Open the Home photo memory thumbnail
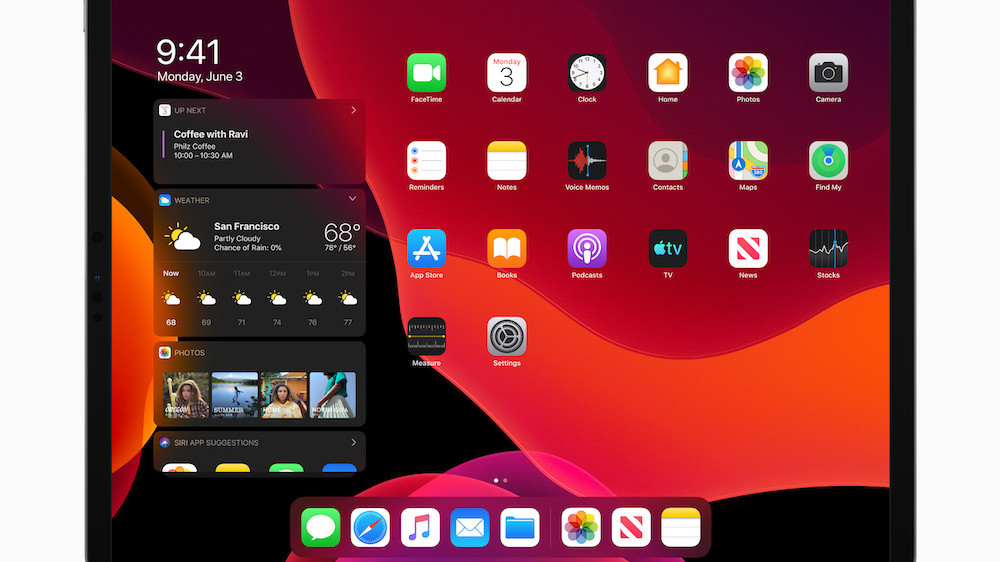Viewport: 1000px width, 562px height. pyautogui.click(x=284, y=395)
